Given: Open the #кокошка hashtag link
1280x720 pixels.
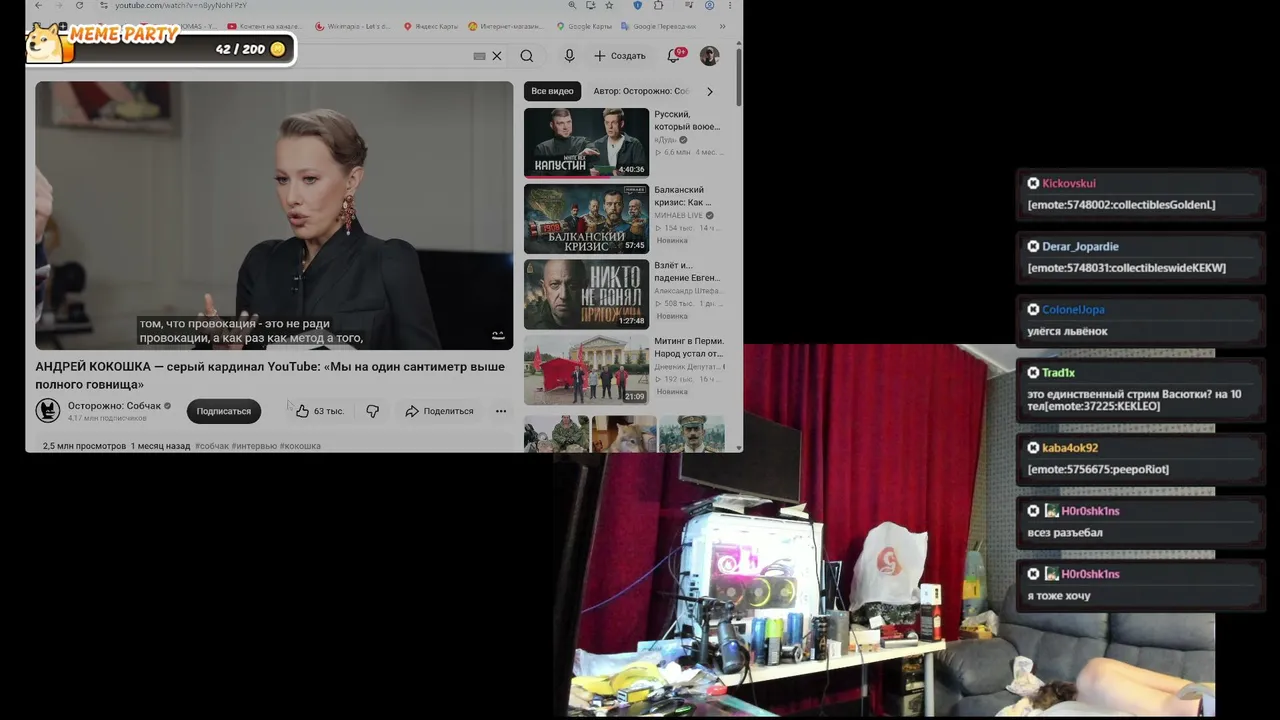Looking at the screenshot, I should coord(300,446).
